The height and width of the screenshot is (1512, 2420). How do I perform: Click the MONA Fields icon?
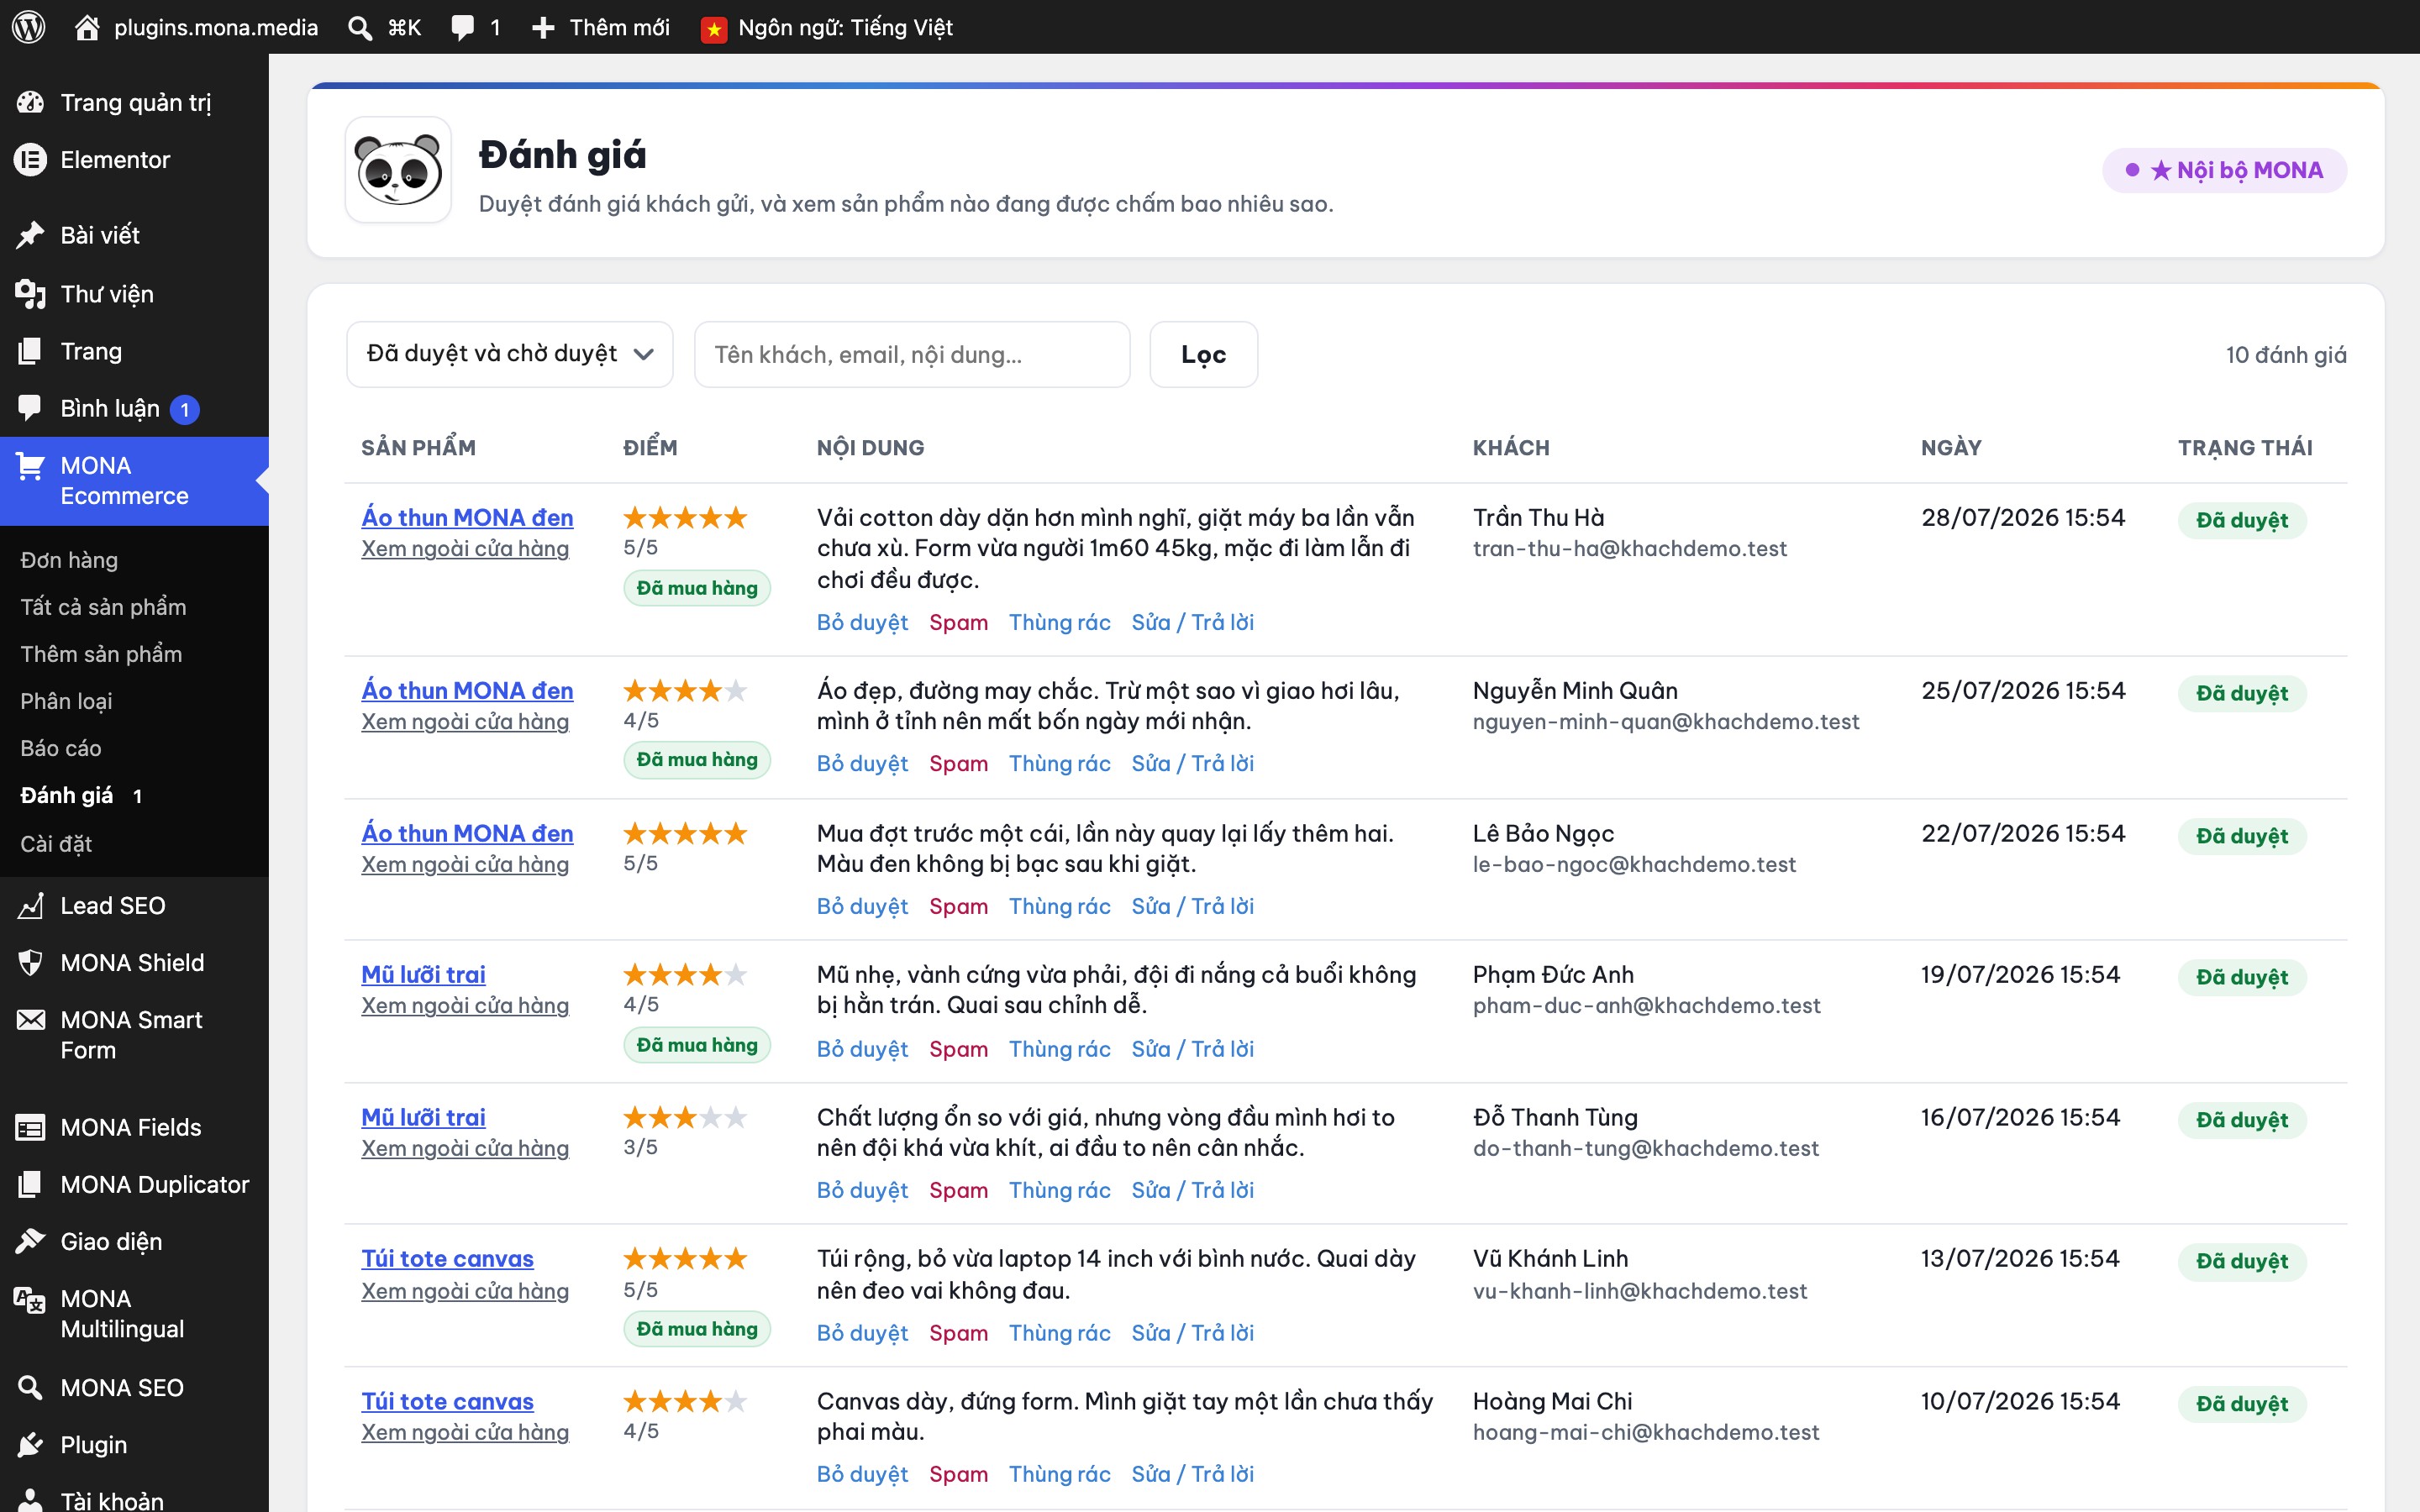[x=30, y=1128]
